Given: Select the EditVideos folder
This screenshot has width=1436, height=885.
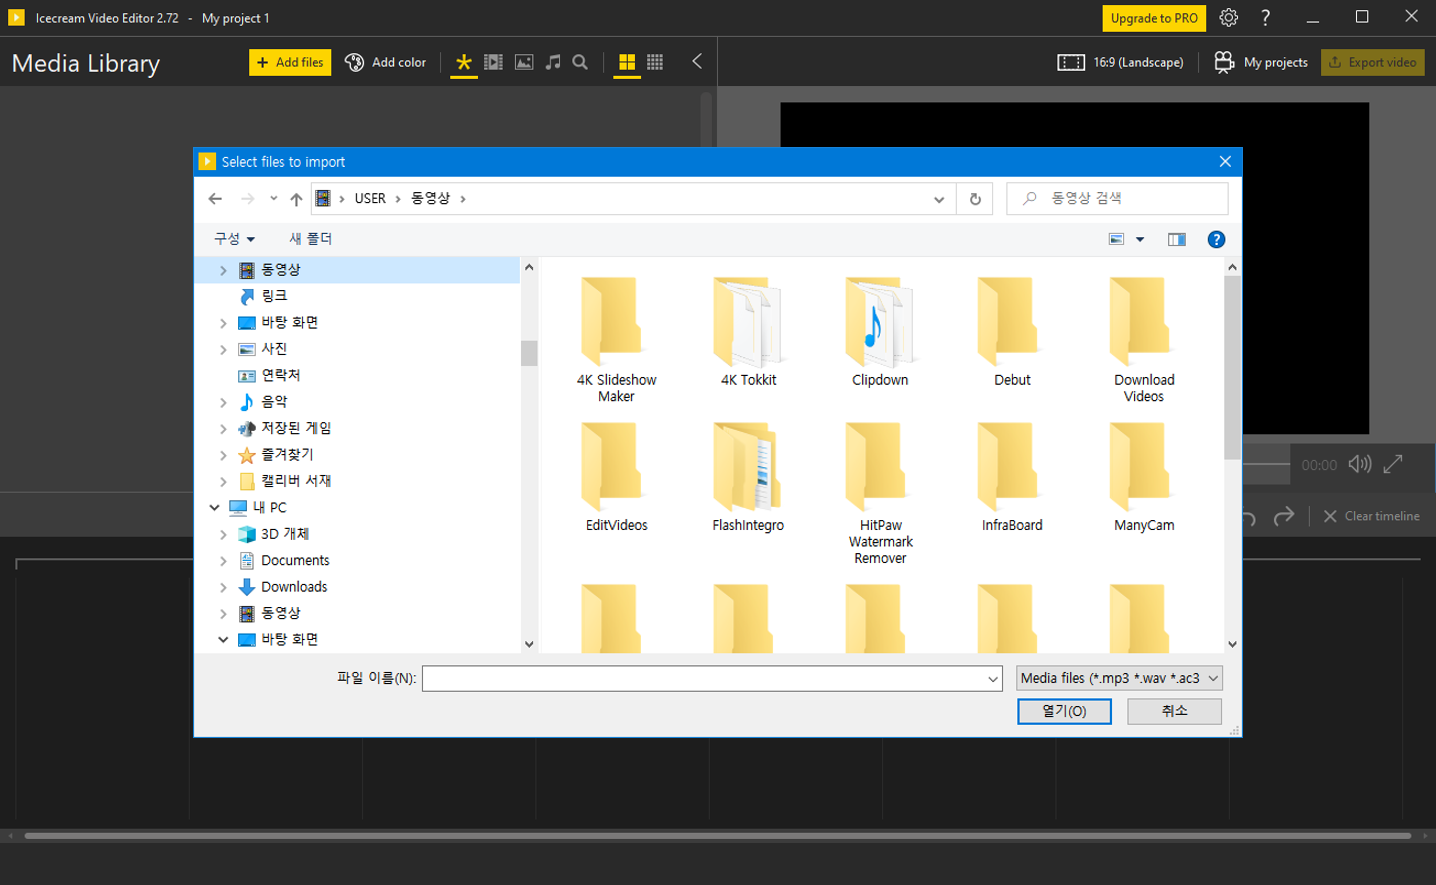Looking at the screenshot, I should [x=616, y=477].
